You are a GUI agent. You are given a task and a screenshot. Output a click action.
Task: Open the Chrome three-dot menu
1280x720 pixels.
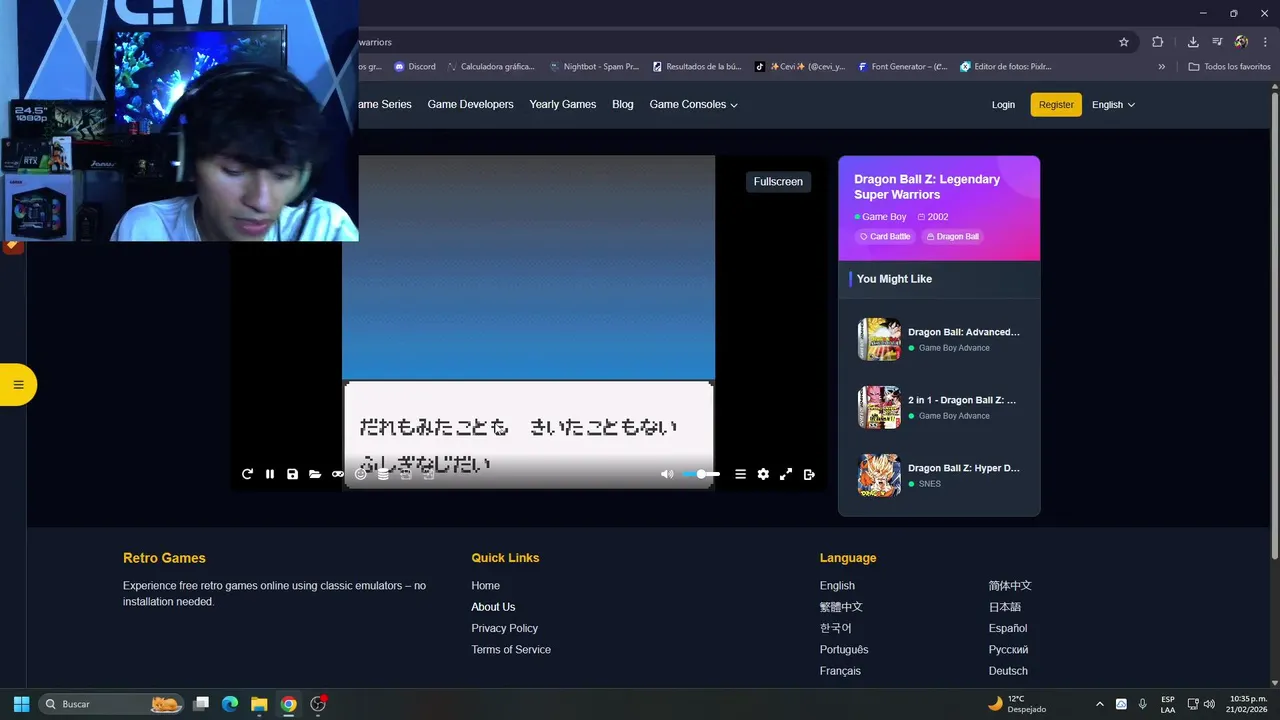(1263, 42)
